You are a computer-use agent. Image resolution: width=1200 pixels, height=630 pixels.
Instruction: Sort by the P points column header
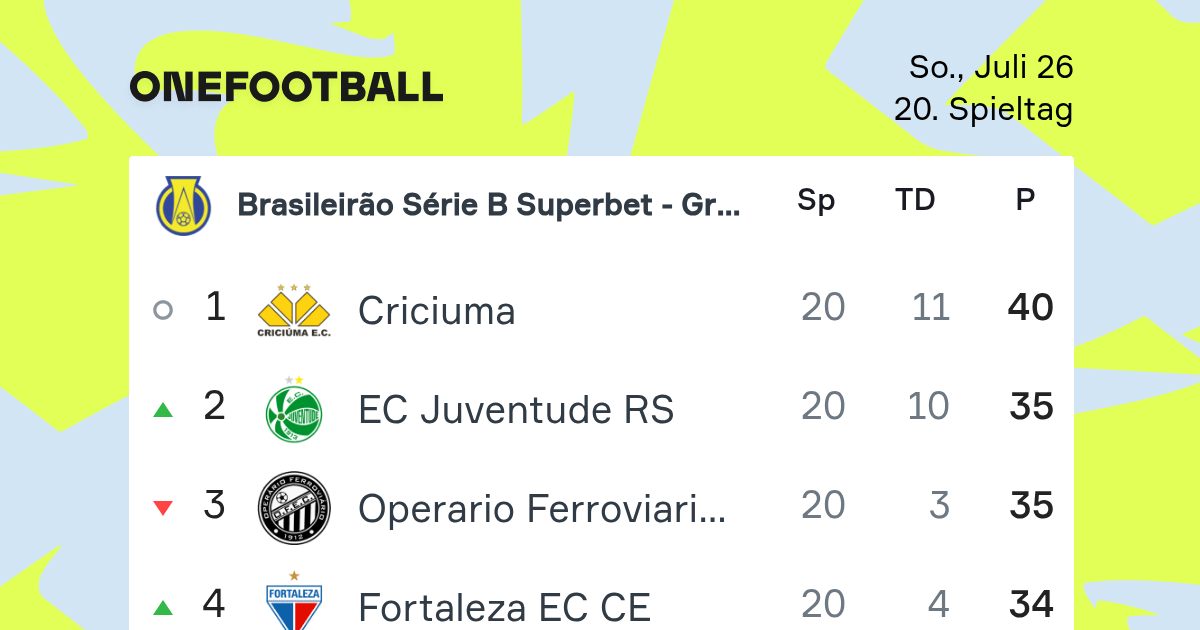coord(1025,200)
